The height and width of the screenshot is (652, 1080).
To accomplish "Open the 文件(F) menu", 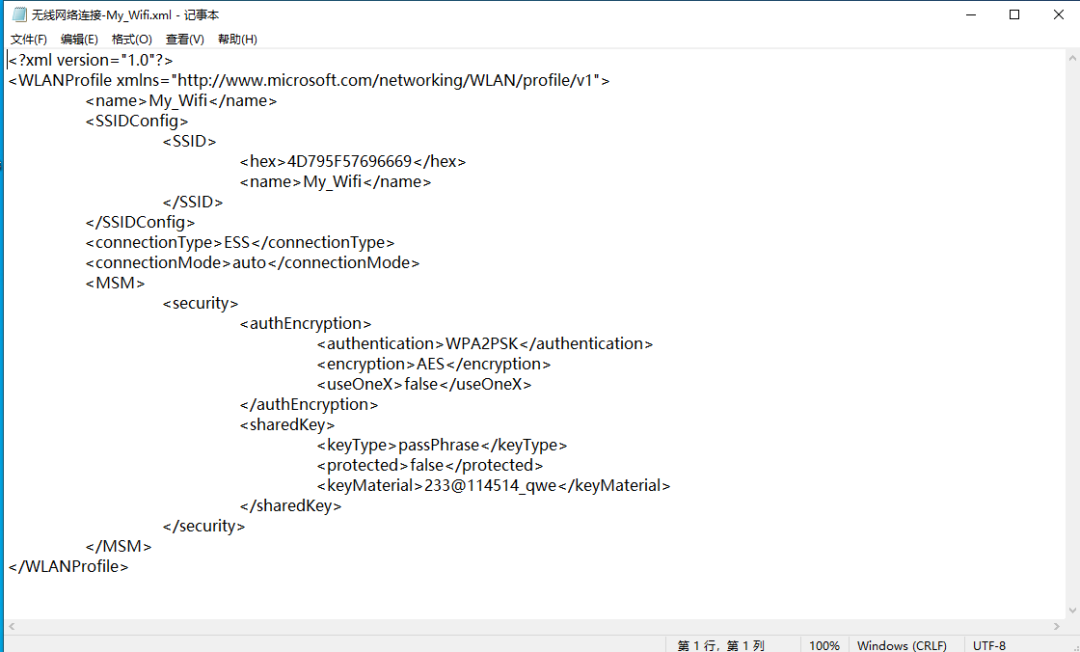I will click(28, 39).
